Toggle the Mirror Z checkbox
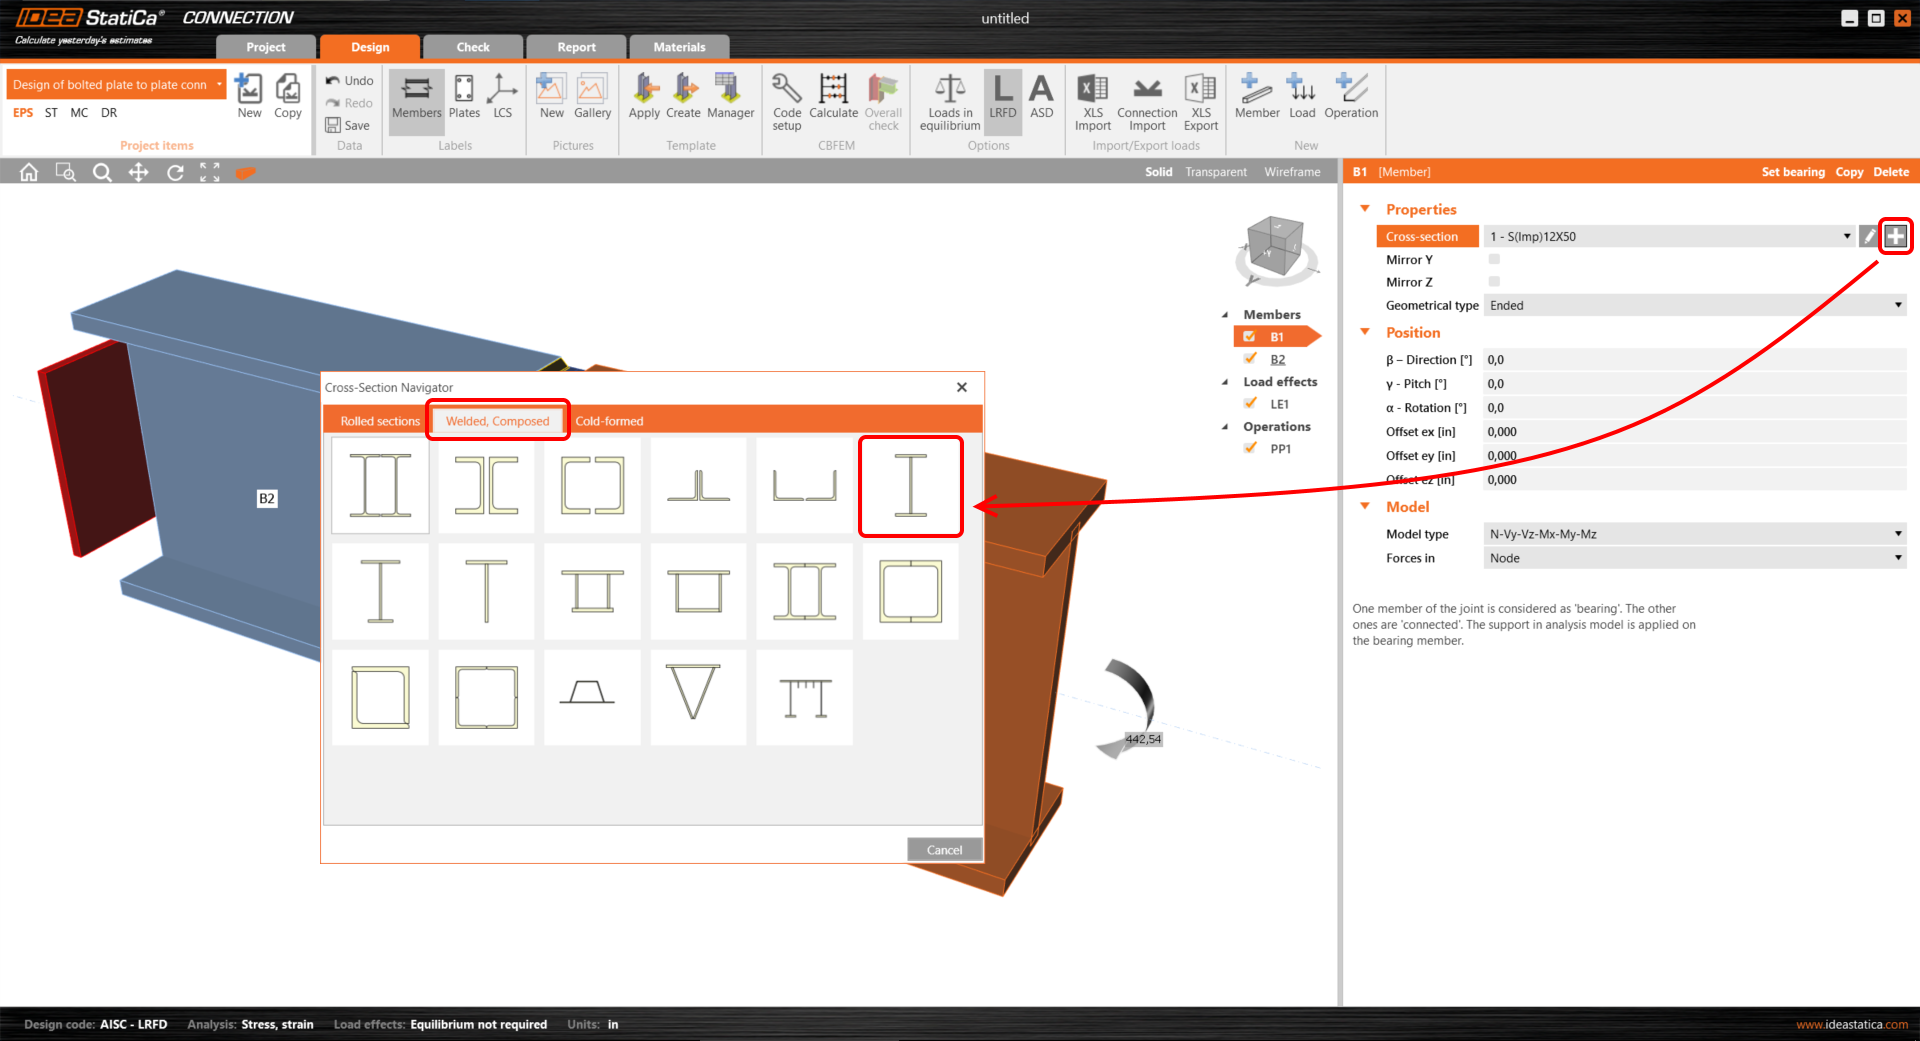Screen dimensions: 1920x1041 (1494, 282)
